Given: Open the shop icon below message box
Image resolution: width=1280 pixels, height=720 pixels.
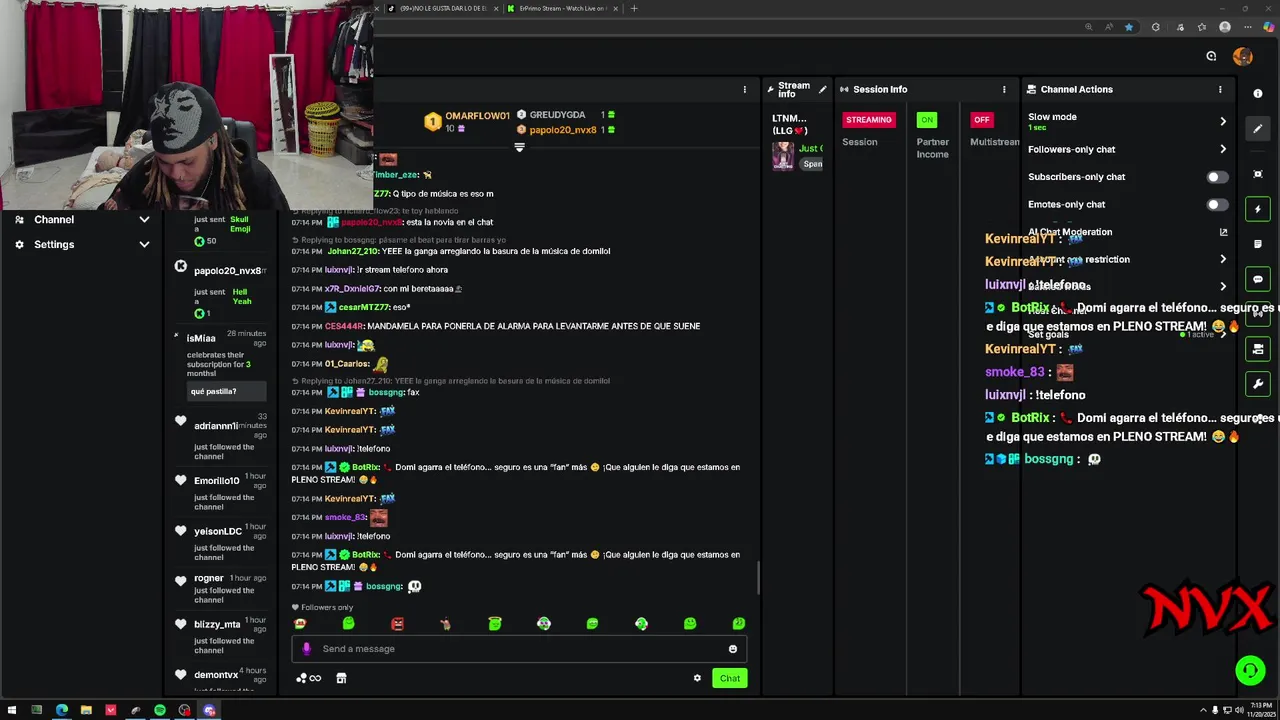Looking at the screenshot, I should 341,678.
